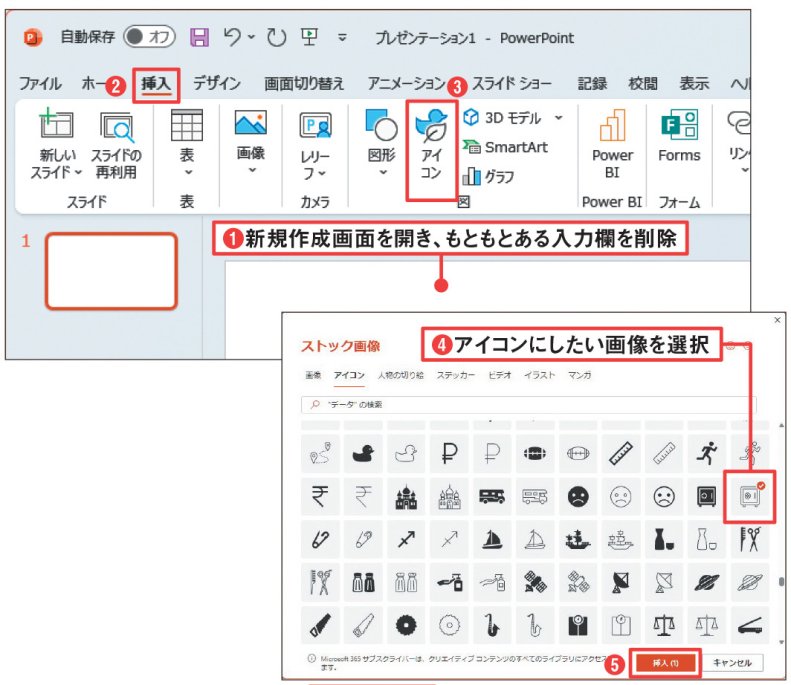791x685 pixels.
Task: Select the アイコン tab in stock dialog
Action: coord(349,375)
